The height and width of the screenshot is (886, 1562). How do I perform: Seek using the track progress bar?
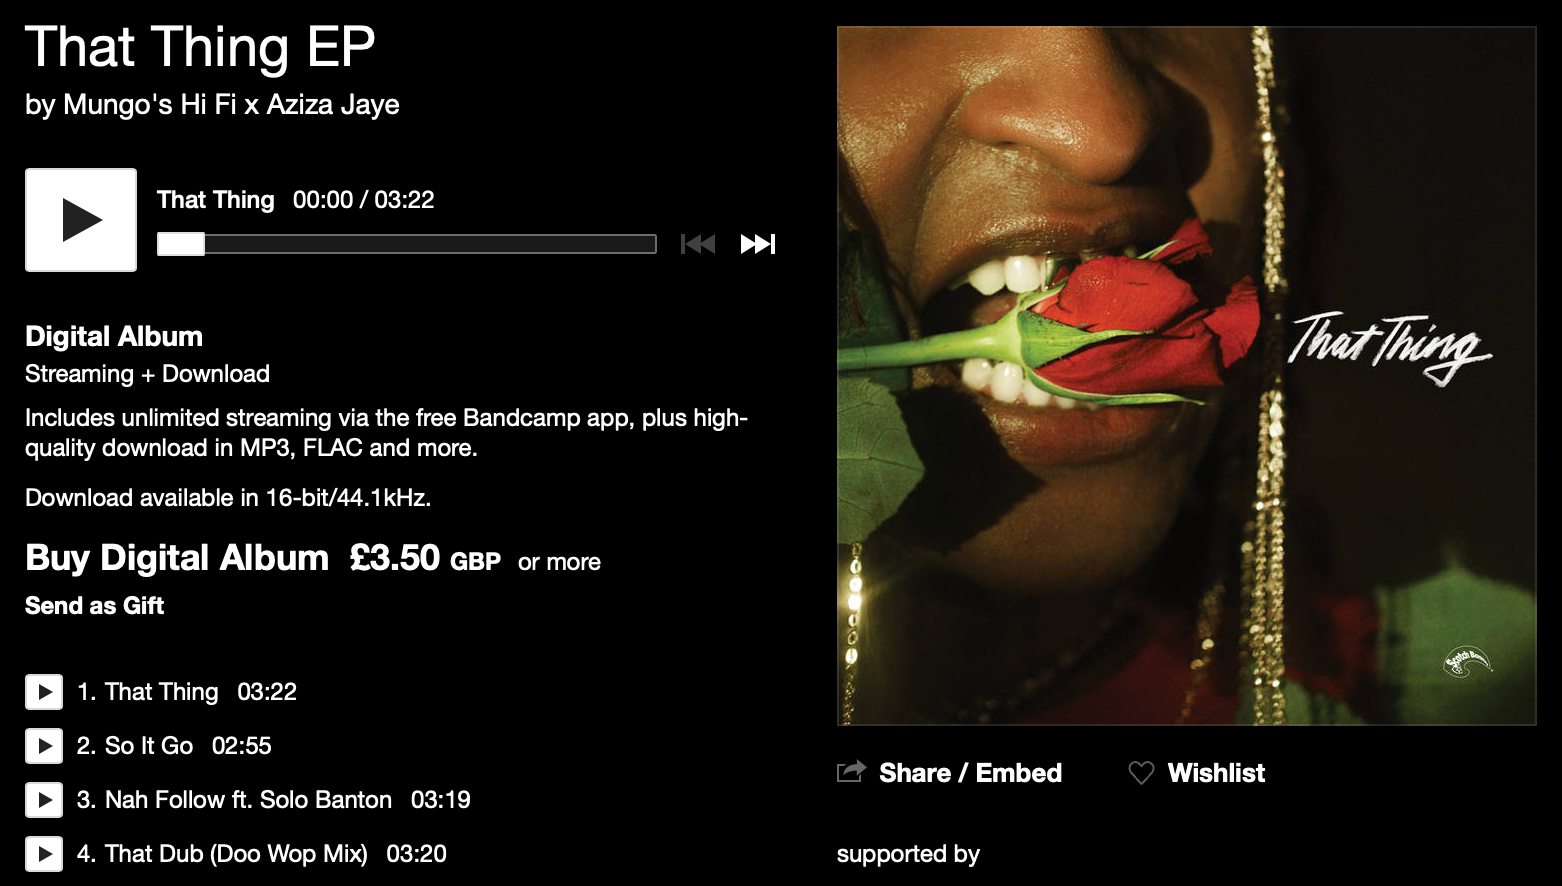[x=407, y=244]
